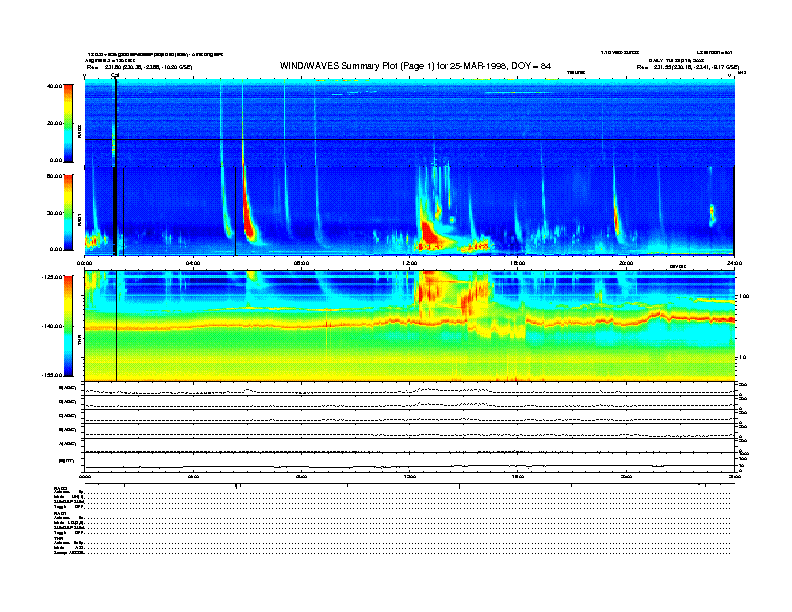The width and height of the screenshot is (792, 612).
Task: Click the red burst near 19:30 in RAD1
Action: tap(616, 220)
